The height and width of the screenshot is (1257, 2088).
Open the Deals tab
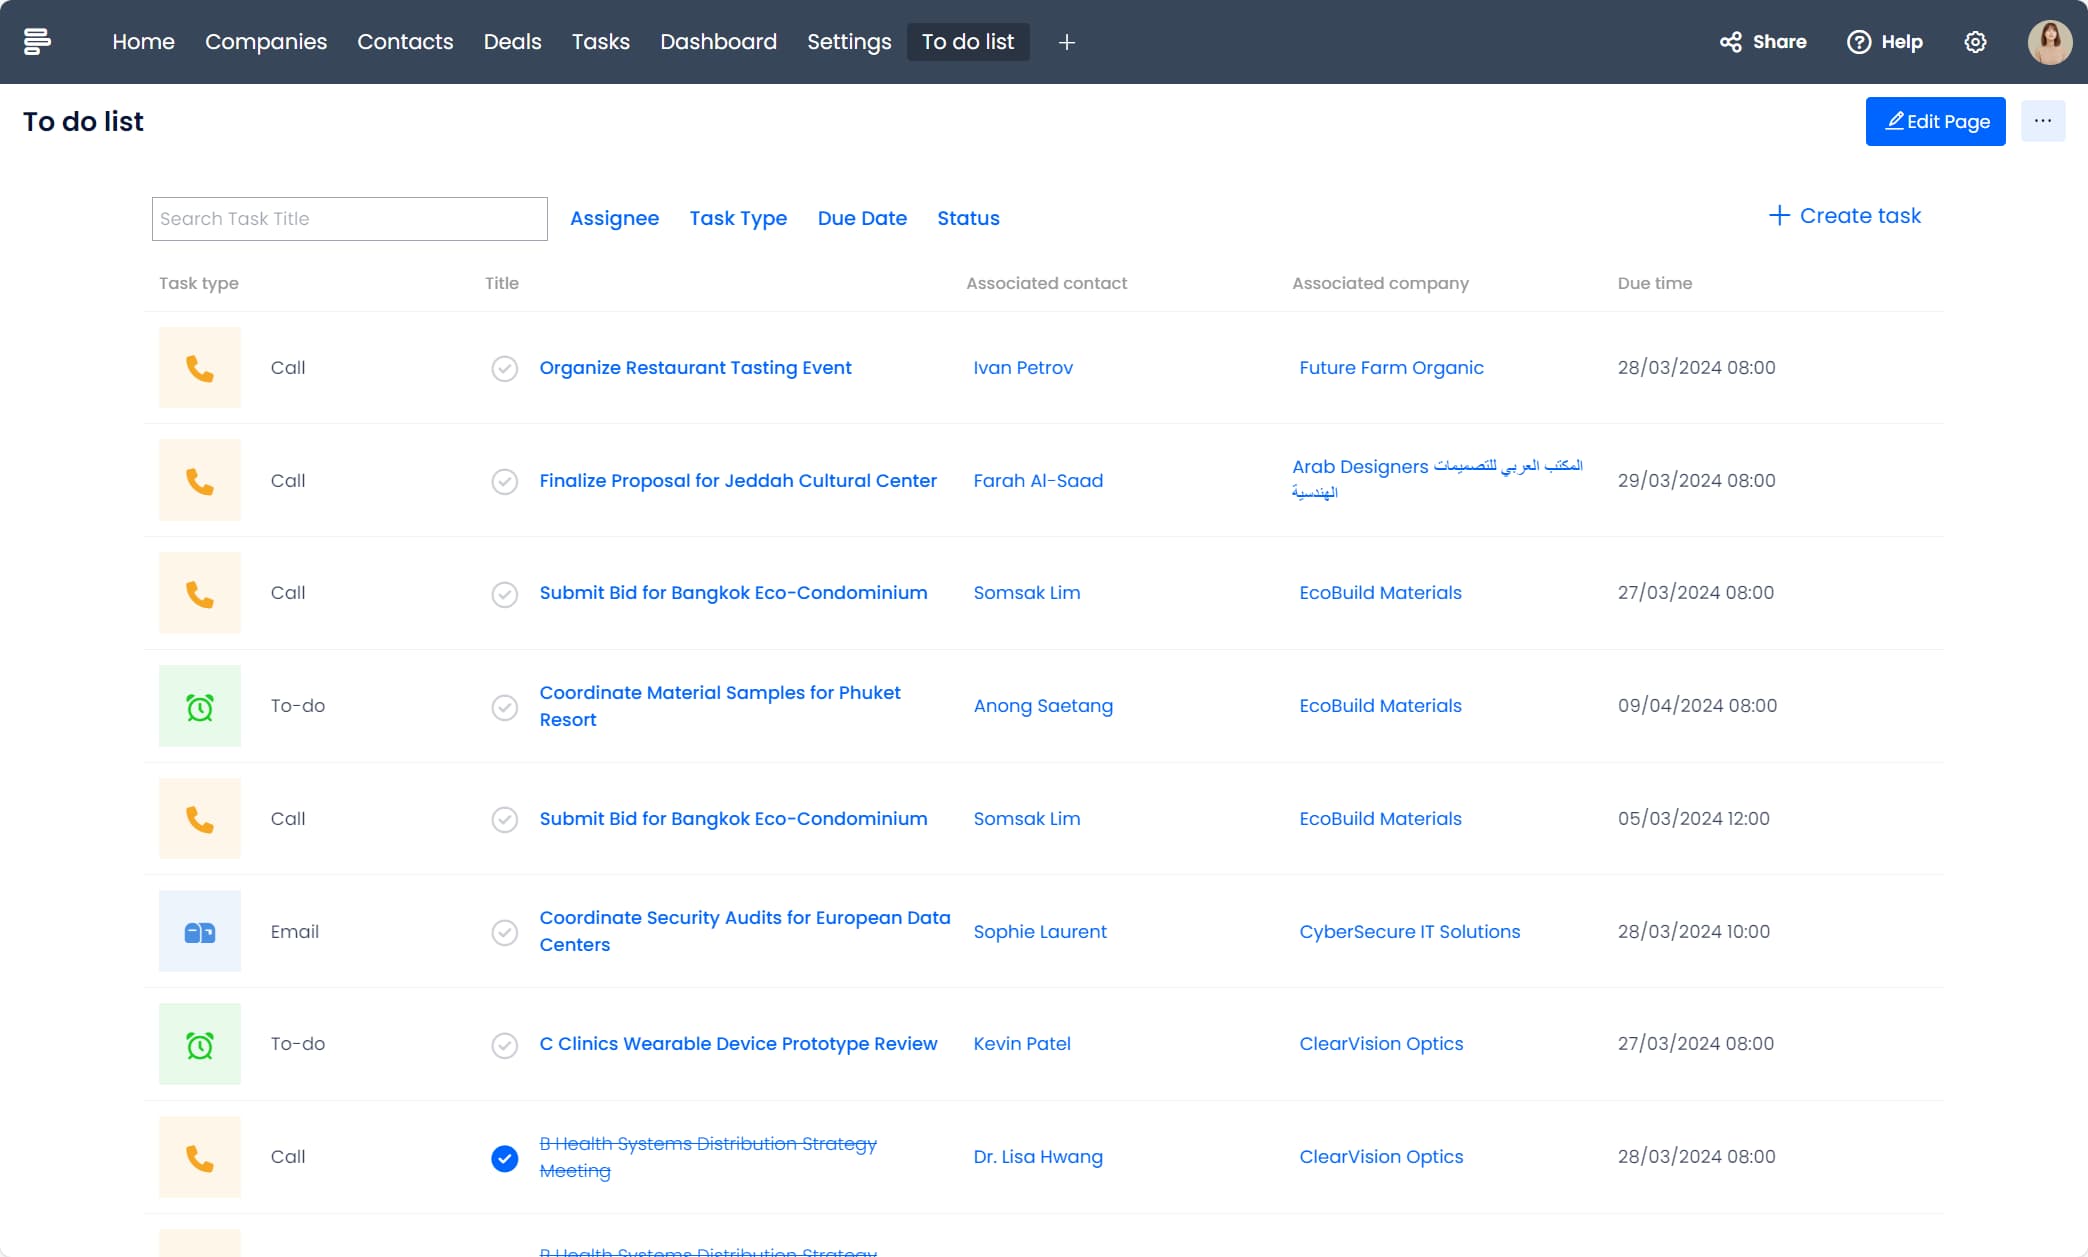[x=512, y=42]
